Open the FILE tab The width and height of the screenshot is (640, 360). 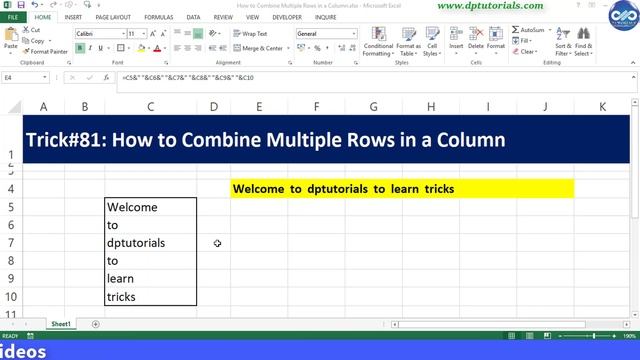[x=13, y=17]
